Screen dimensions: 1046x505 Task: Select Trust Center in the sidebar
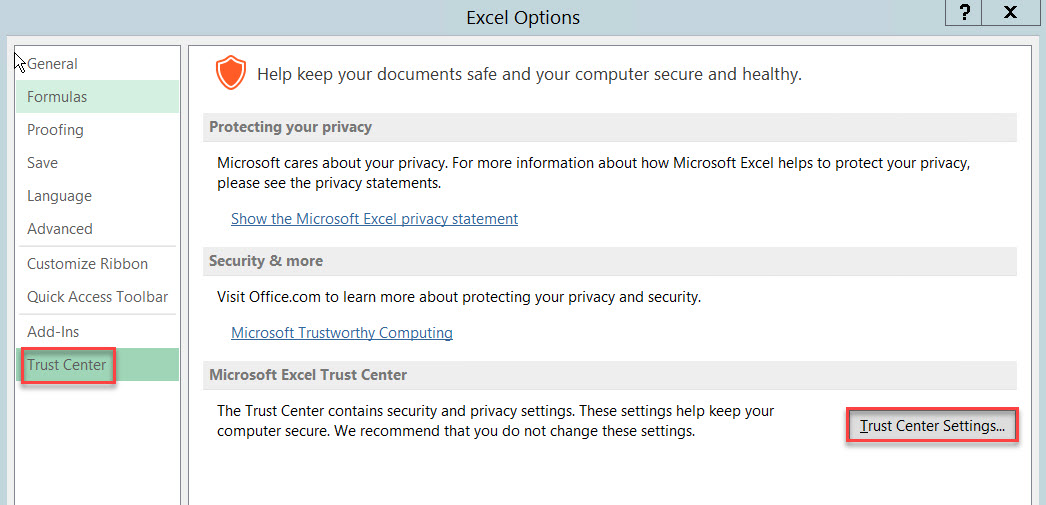(x=67, y=365)
